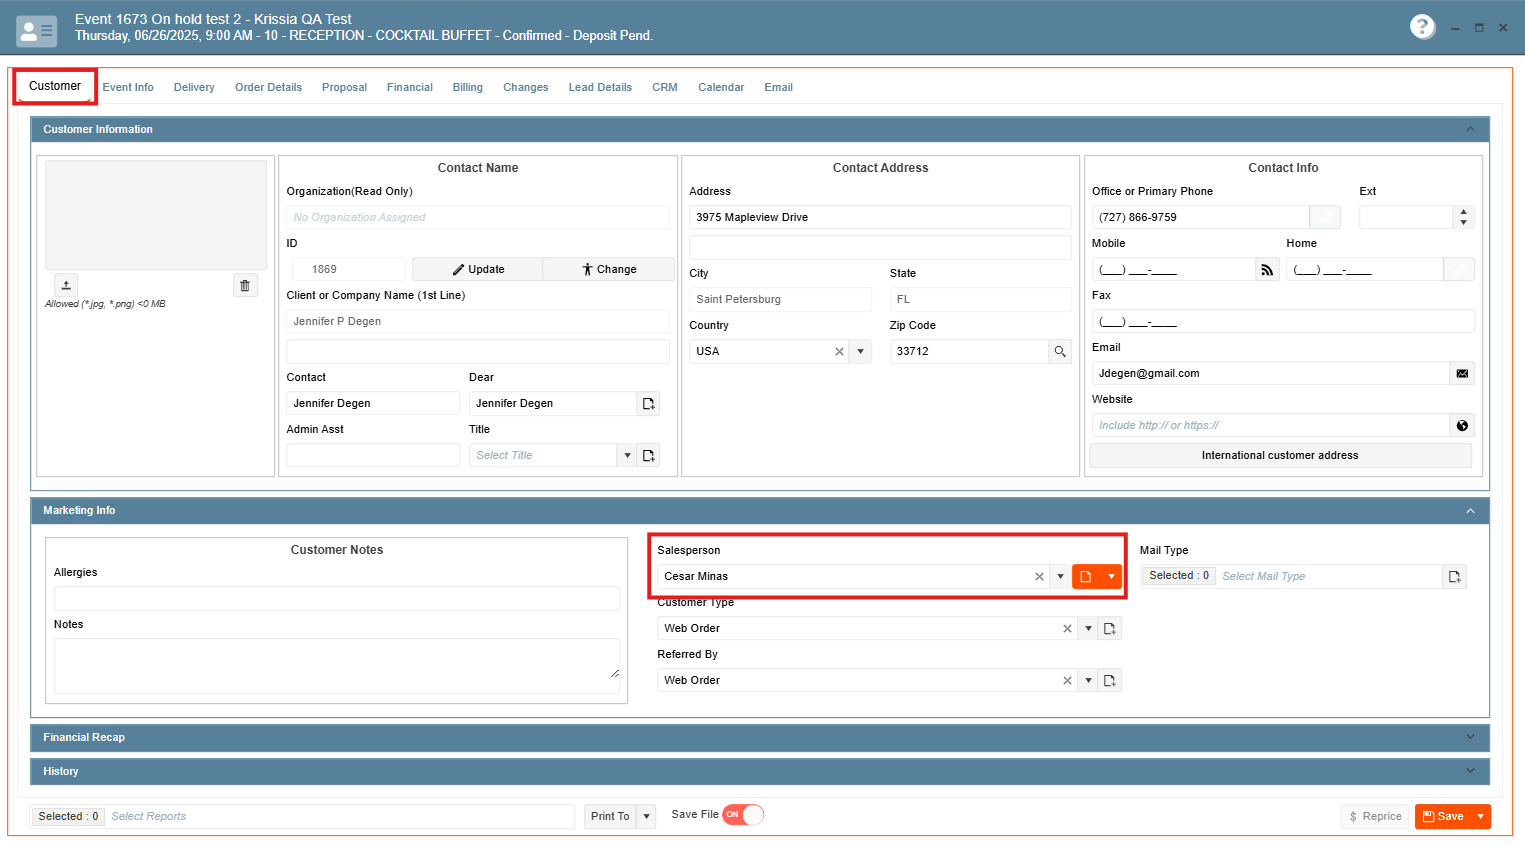Click into the customer Notes text area
Image resolution: width=1525 pixels, height=846 pixels.
click(x=337, y=665)
